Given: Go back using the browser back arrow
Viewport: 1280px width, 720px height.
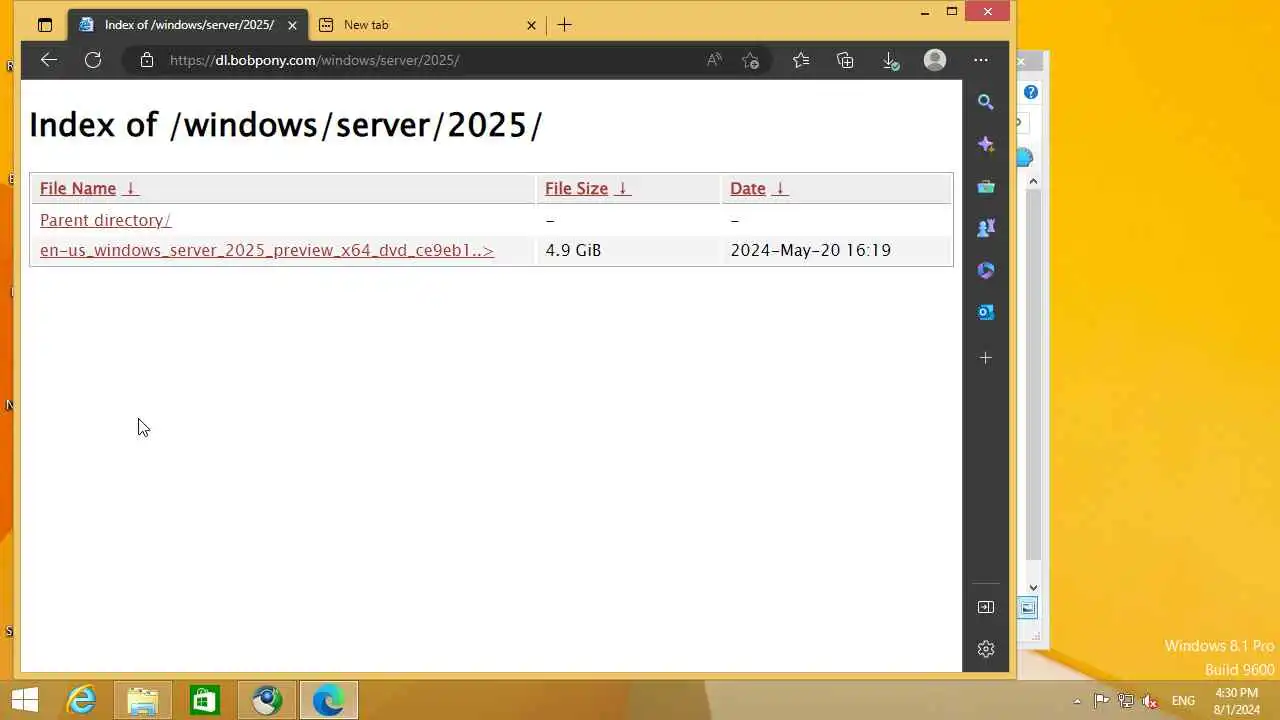Looking at the screenshot, I should click(49, 60).
